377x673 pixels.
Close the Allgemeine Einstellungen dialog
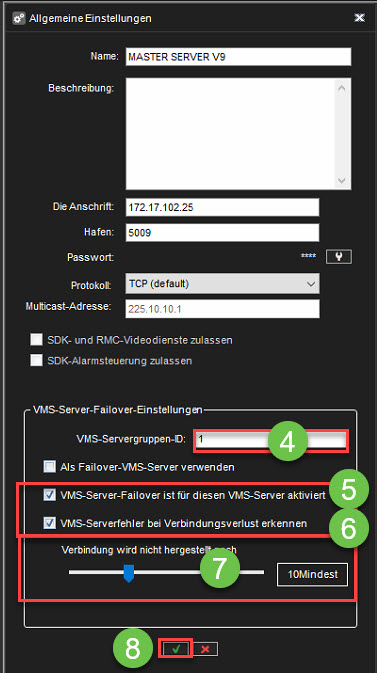pyautogui.click(x=359, y=18)
